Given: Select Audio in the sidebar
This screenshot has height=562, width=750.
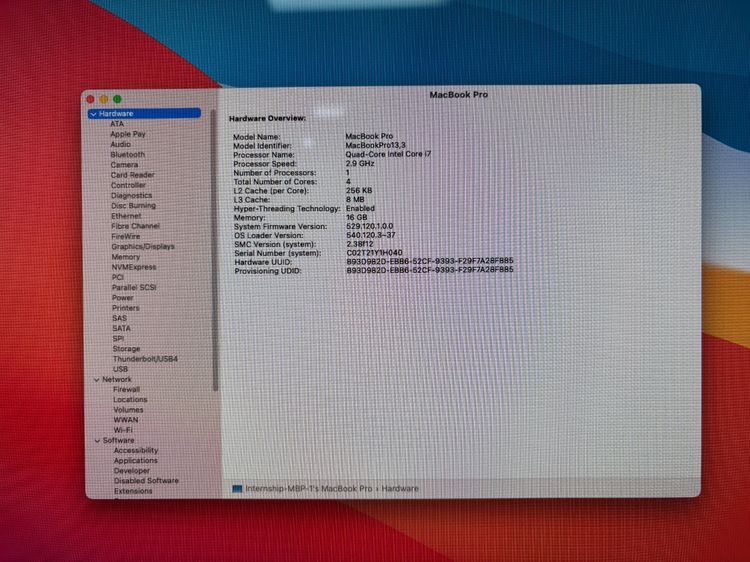Looking at the screenshot, I should 121,144.
